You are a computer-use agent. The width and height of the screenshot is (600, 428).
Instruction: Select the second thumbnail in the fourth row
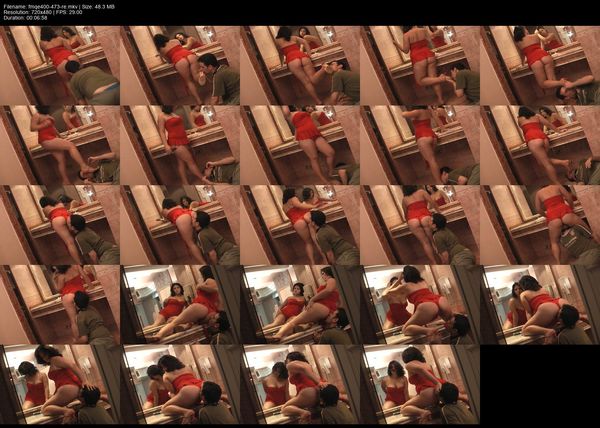[180, 305]
